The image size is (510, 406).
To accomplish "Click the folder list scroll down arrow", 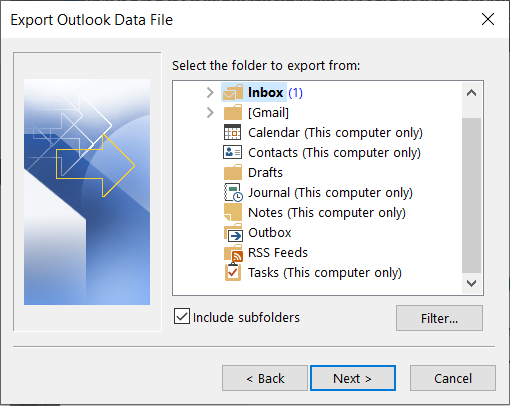I will [x=471, y=283].
